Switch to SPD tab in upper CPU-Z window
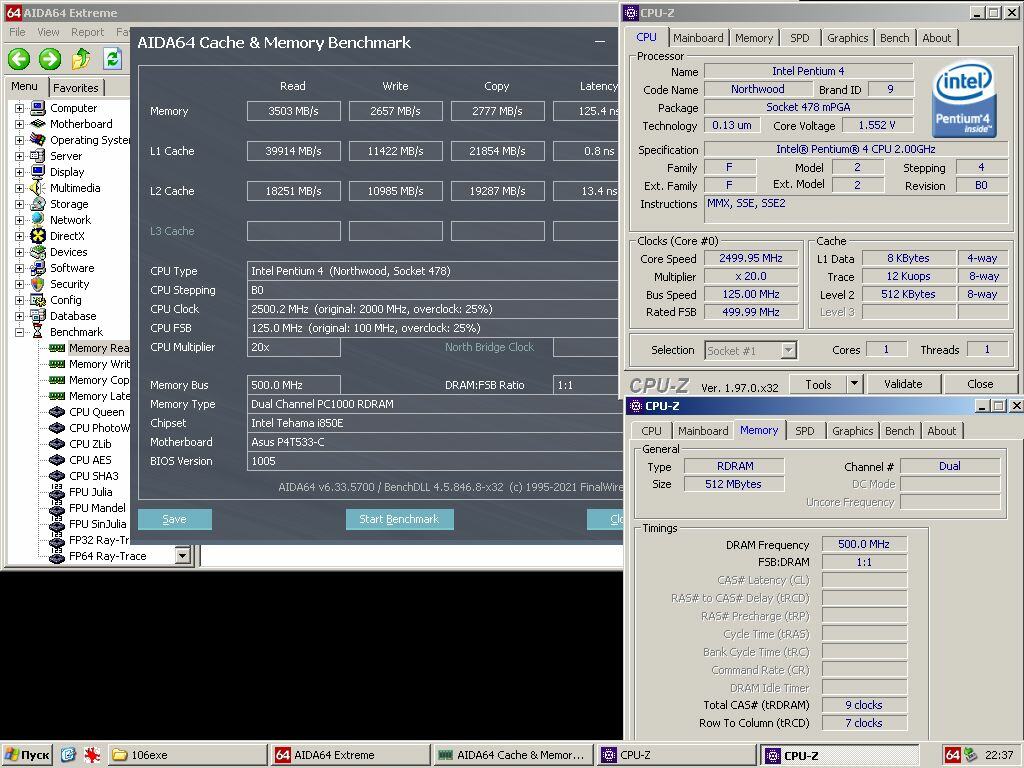This screenshot has width=1024, height=768. point(799,38)
